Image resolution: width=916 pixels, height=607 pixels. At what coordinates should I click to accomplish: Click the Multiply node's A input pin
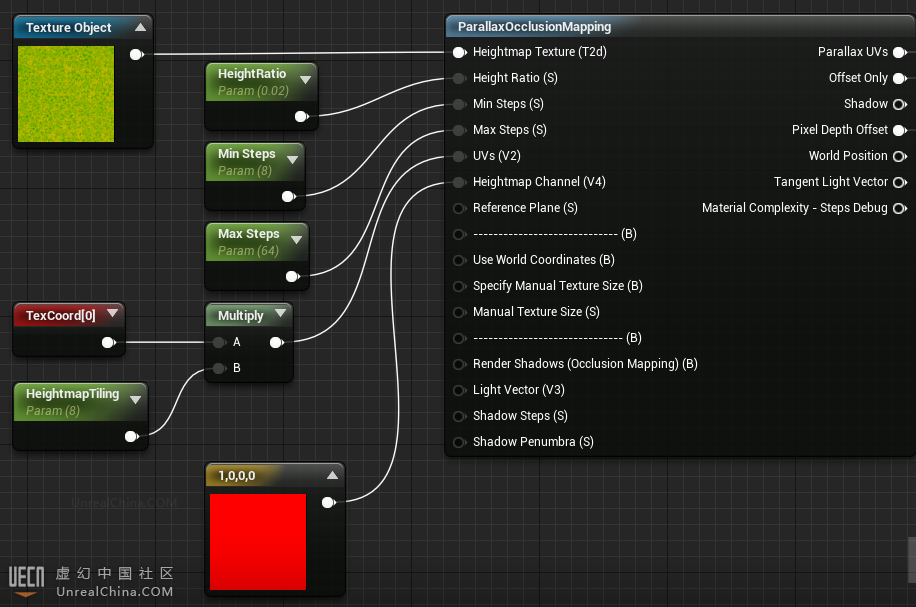tap(219, 342)
